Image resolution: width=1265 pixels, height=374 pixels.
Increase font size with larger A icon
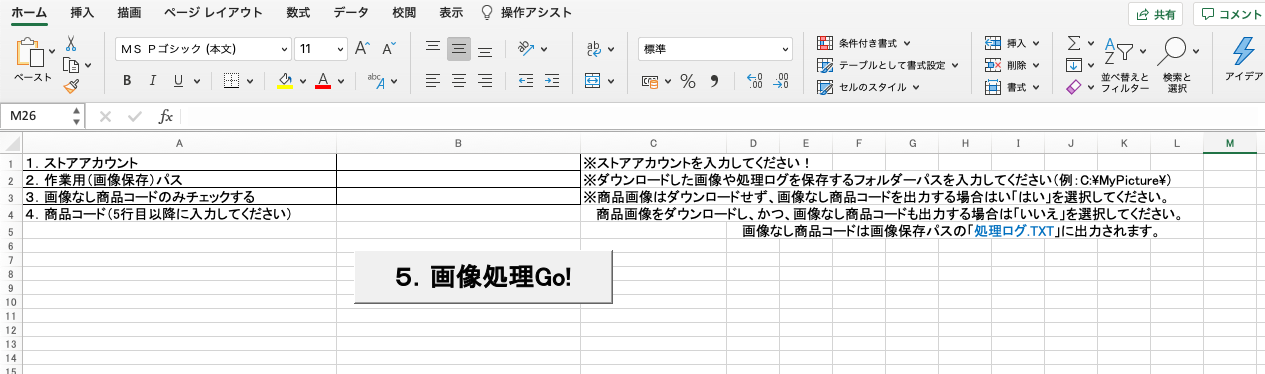pos(363,48)
